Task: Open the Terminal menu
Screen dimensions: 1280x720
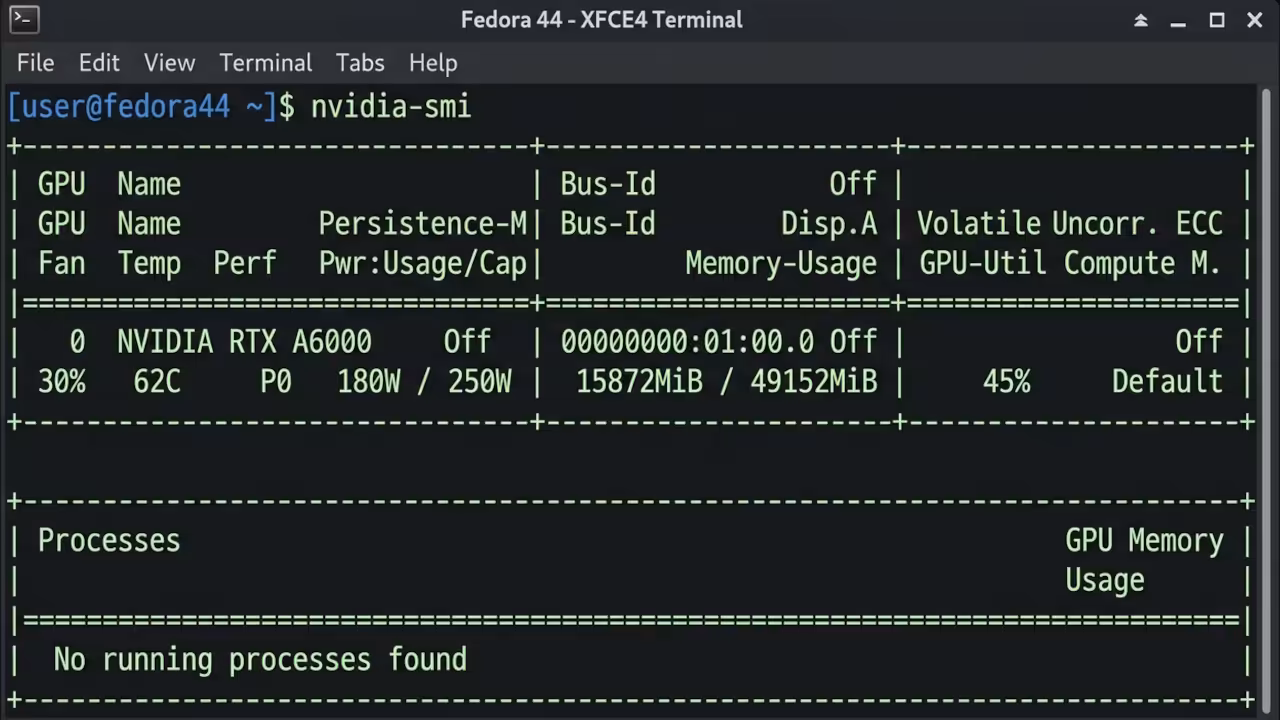Action: [266, 63]
